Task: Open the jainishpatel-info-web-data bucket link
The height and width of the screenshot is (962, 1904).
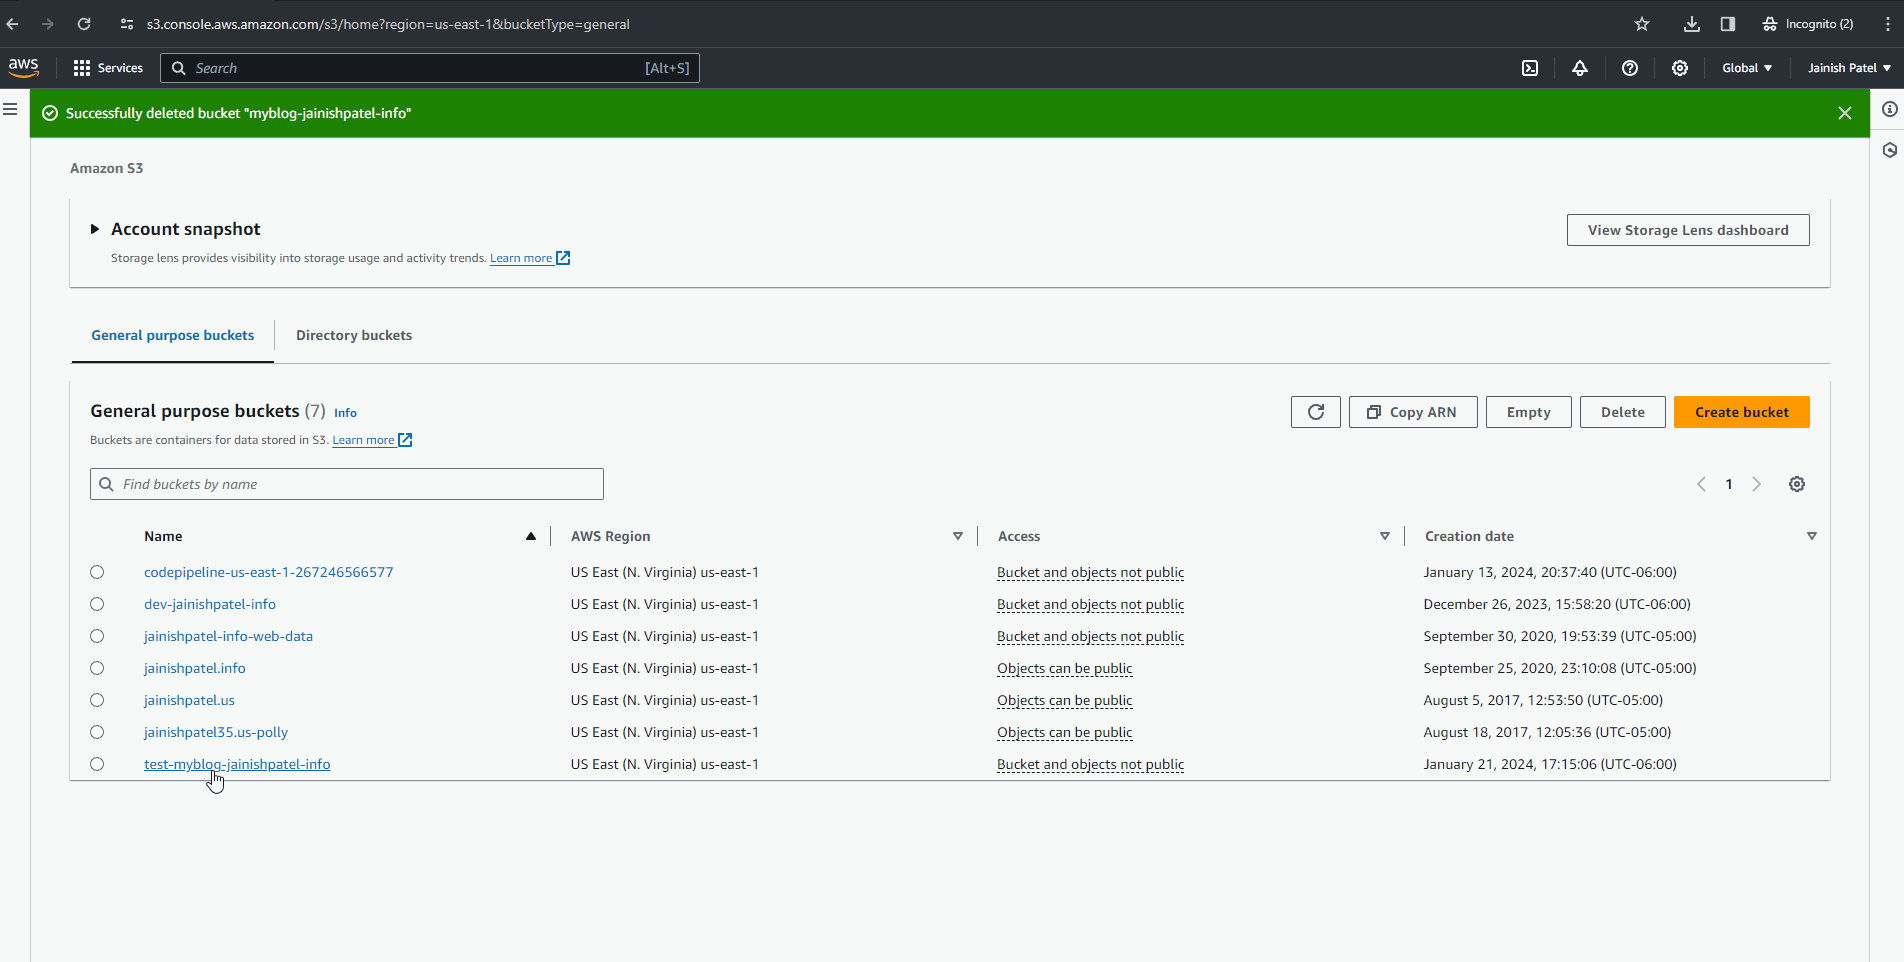Action: click(228, 636)
